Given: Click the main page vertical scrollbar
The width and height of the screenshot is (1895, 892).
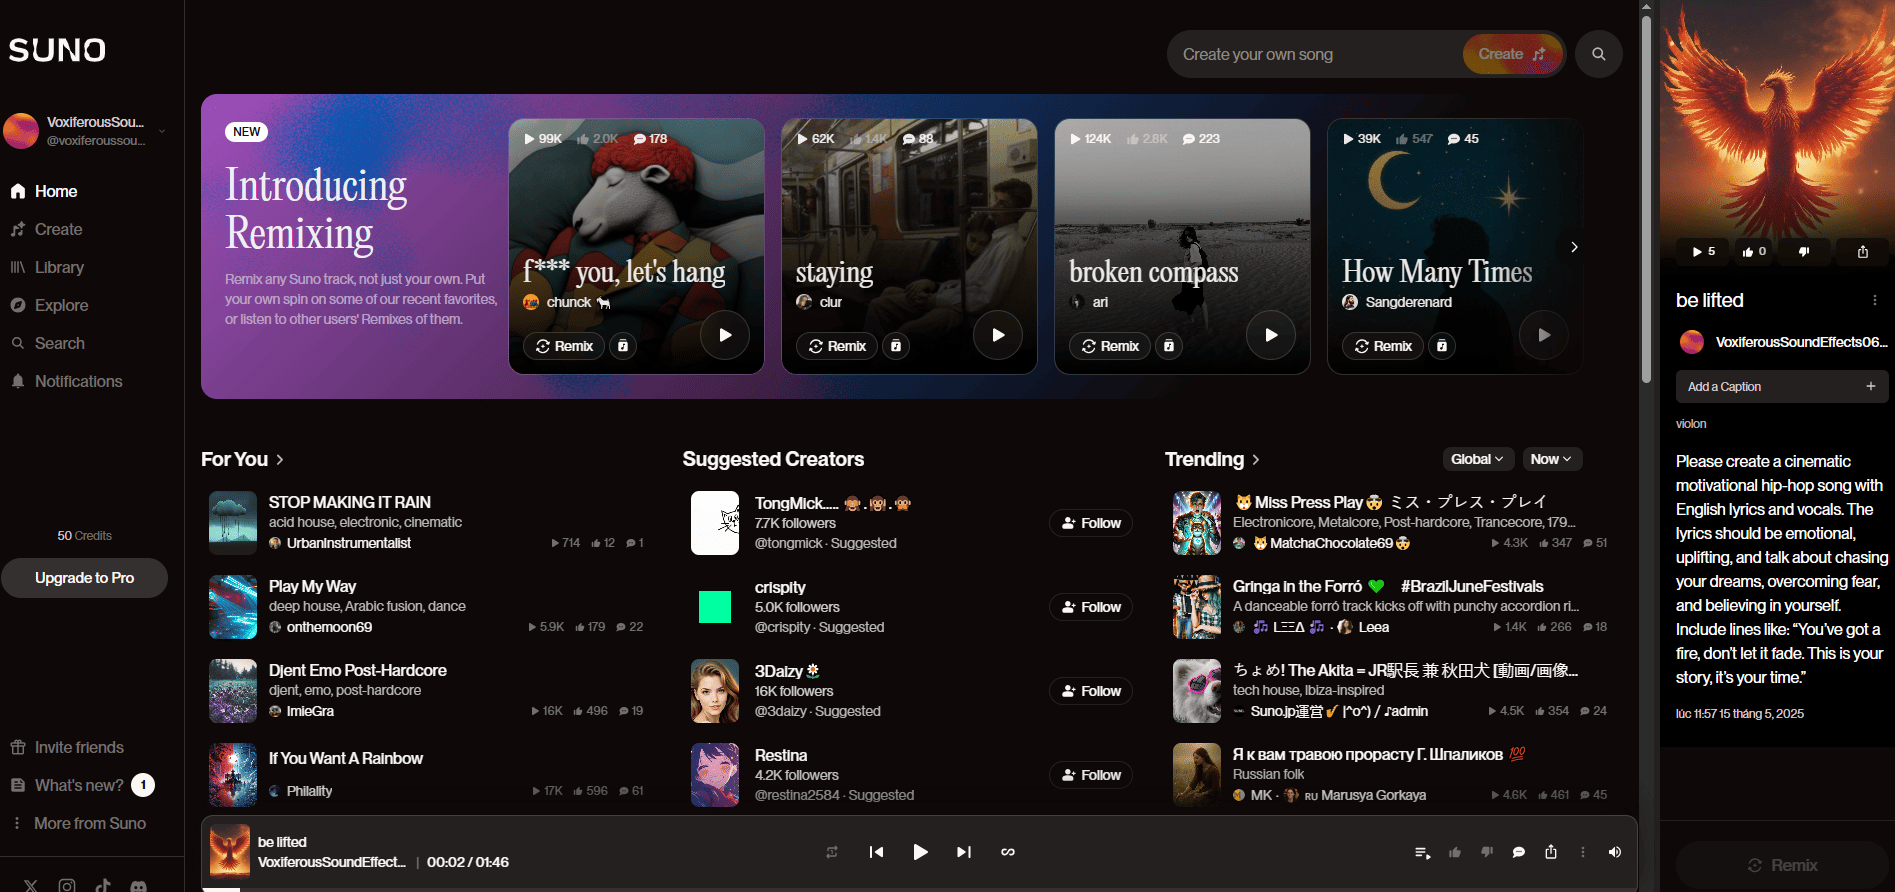Looking at the screenshot, I should tap(1646, 200).
